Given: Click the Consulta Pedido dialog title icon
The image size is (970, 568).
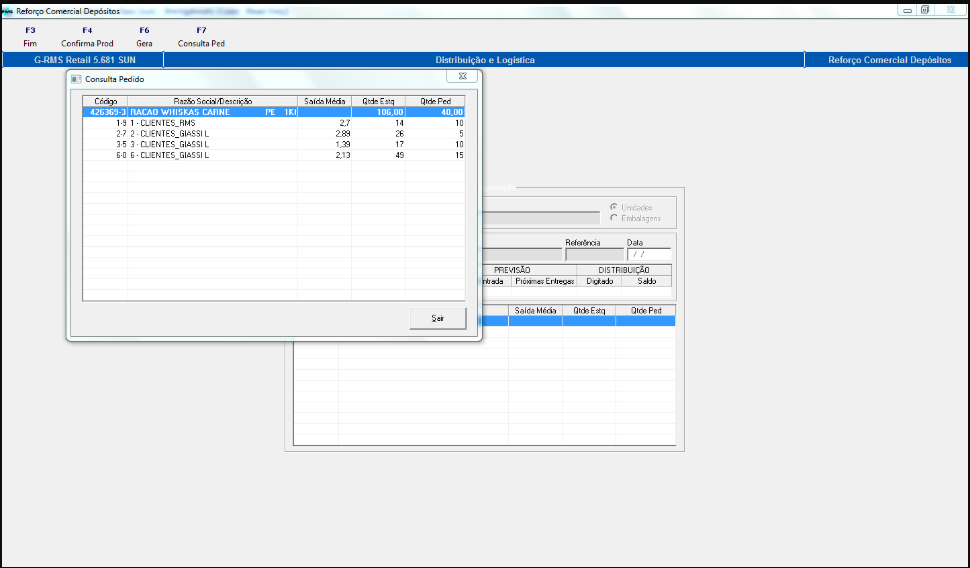Looking at the screenshot, I should 76,79.
